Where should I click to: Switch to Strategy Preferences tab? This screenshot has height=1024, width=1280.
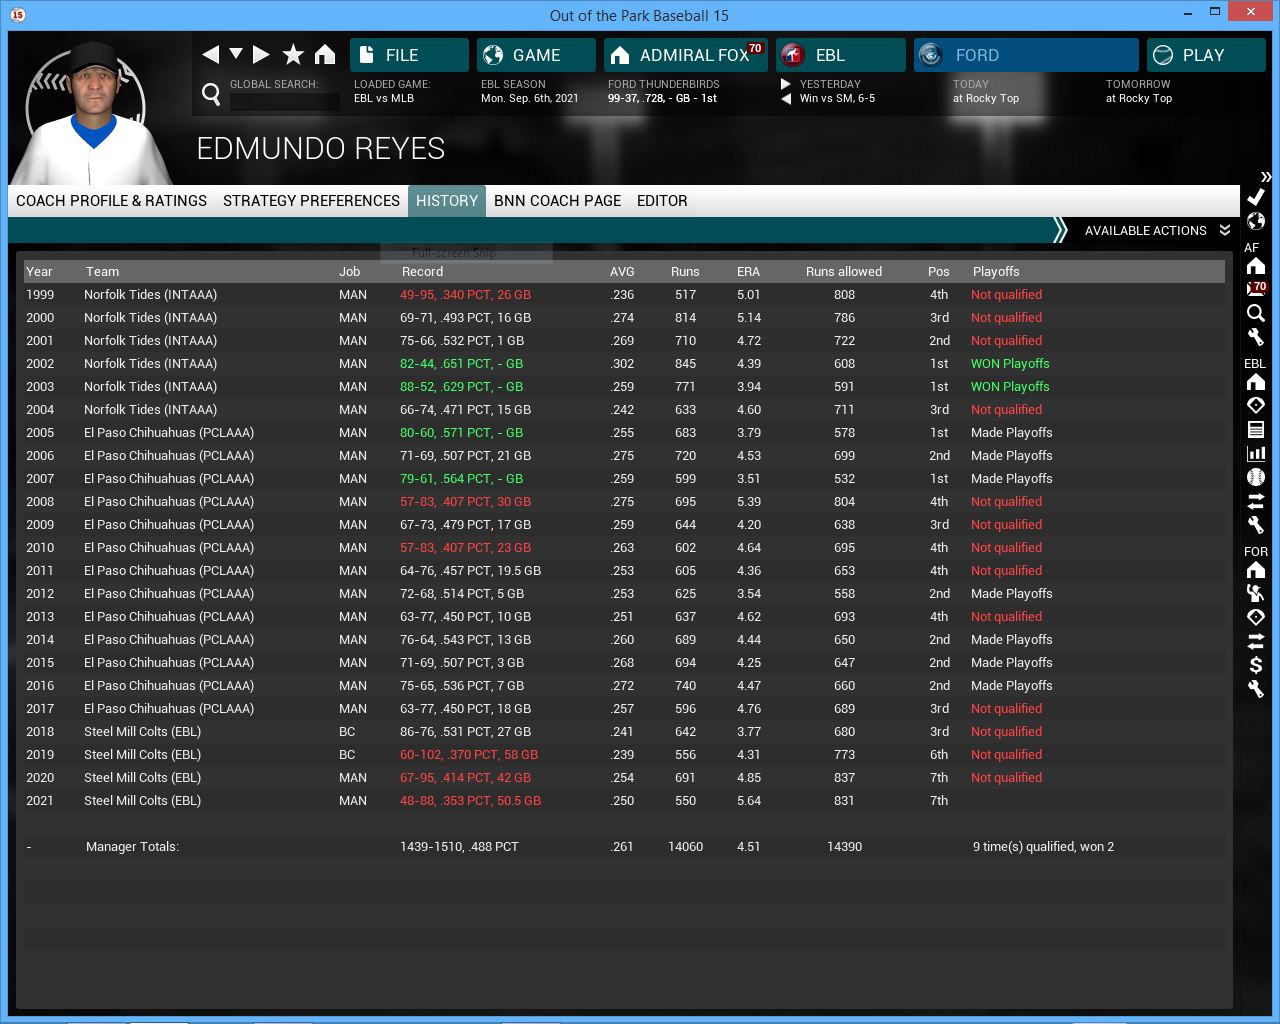click(311, 201)
